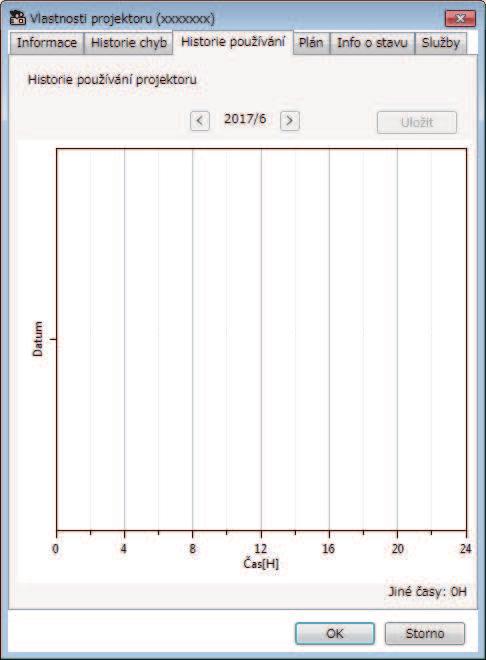Screen dimensions: 486x660
Task: Click the 8 hour axis label
Action: [x=192, y=548]
